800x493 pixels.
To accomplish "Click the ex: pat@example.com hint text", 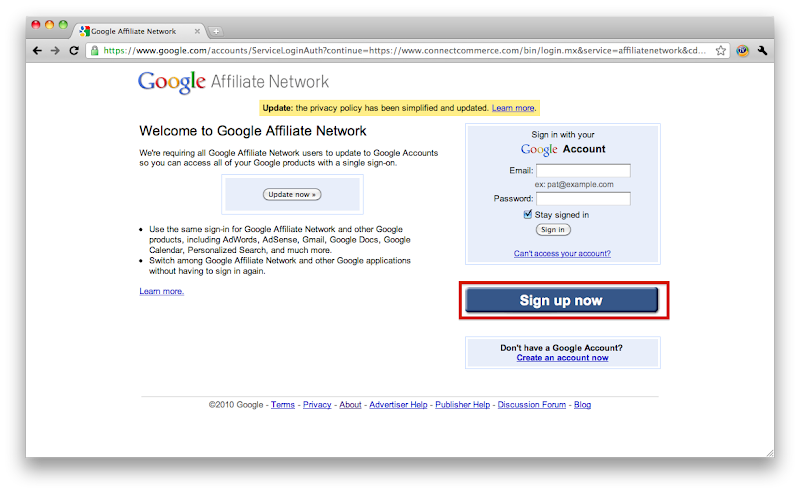I will pyautogui.click(x=574, y=184).
